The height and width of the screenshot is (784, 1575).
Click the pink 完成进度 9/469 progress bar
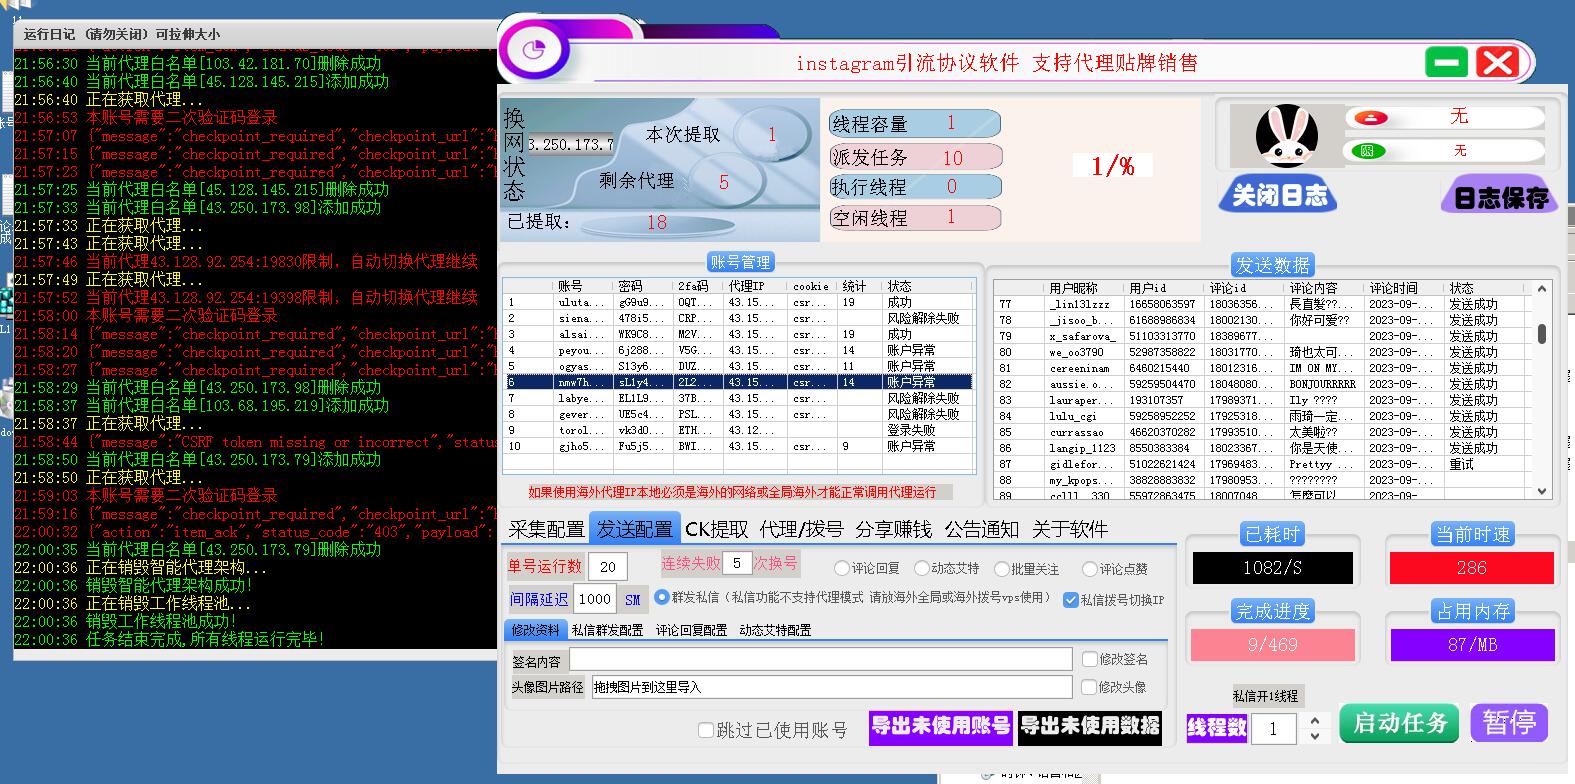[x=1272, y=645]
